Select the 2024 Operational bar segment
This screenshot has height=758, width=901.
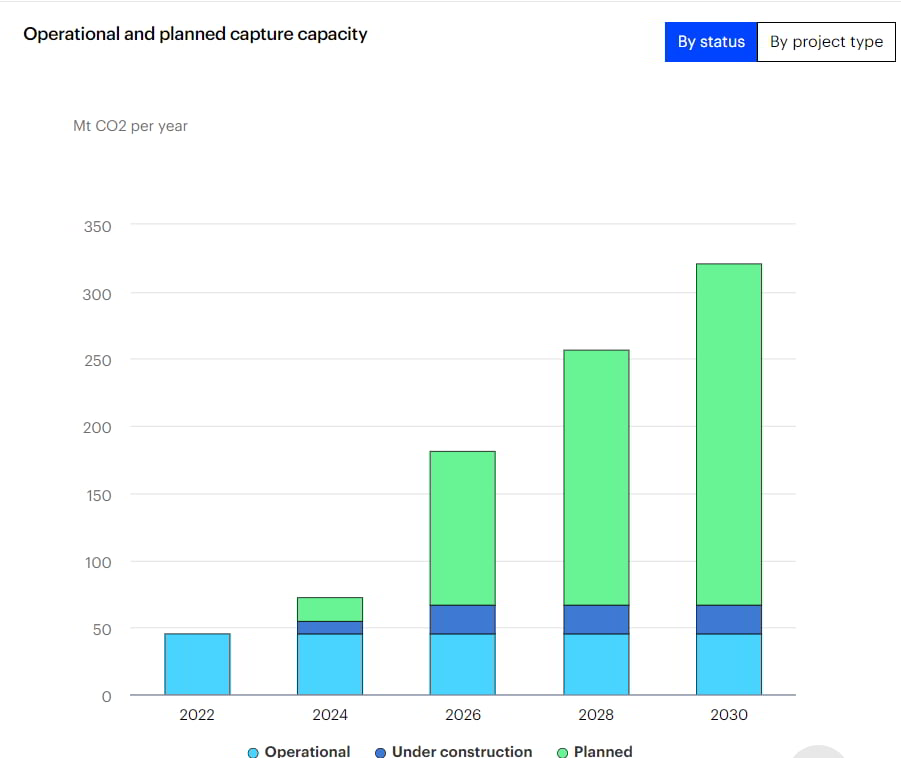click(x=330, y=664)
